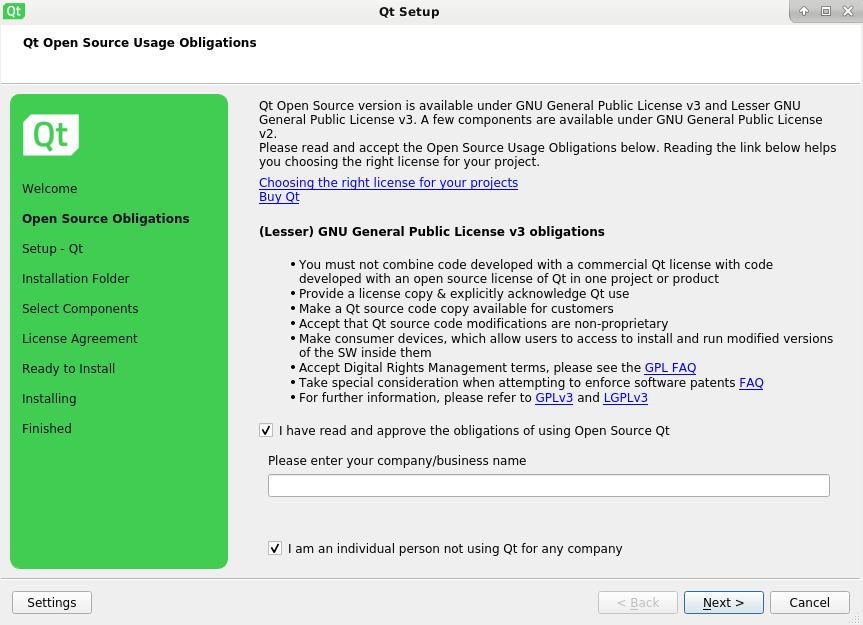Select the Installation Folder step
863x625 pixels.
coord(76,279)
